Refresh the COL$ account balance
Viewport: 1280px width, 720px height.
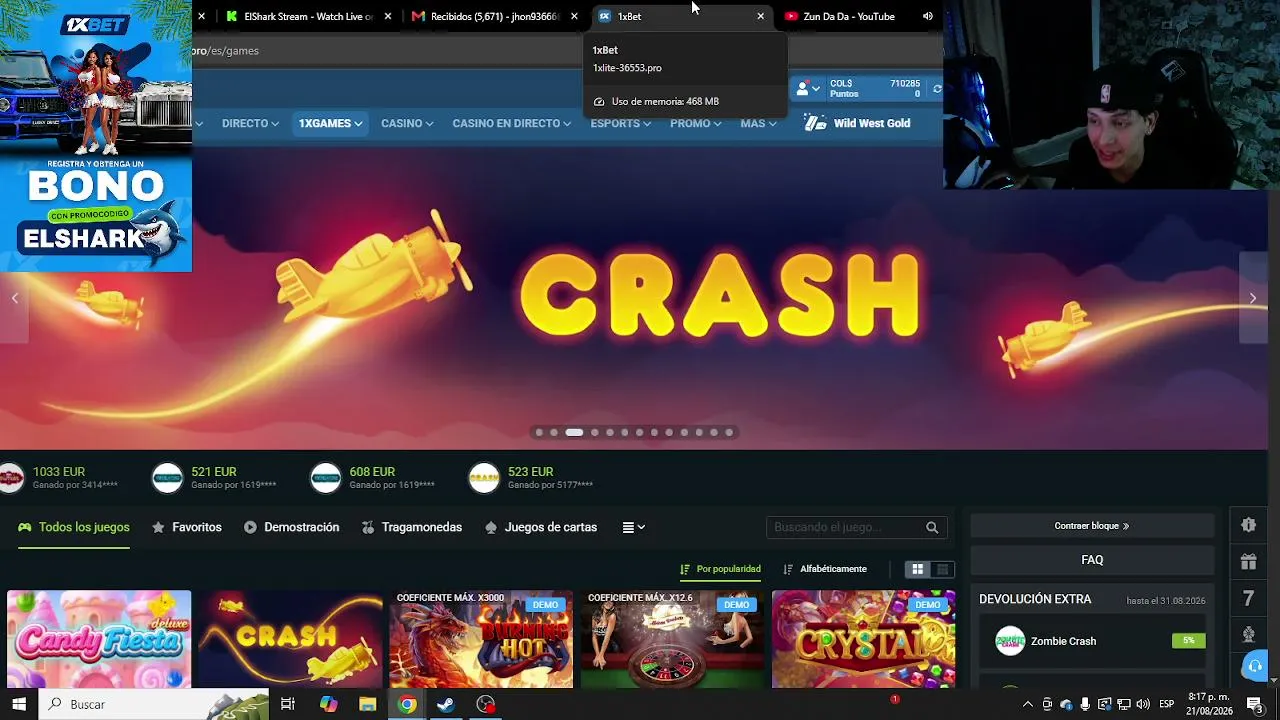coord(937,89)
